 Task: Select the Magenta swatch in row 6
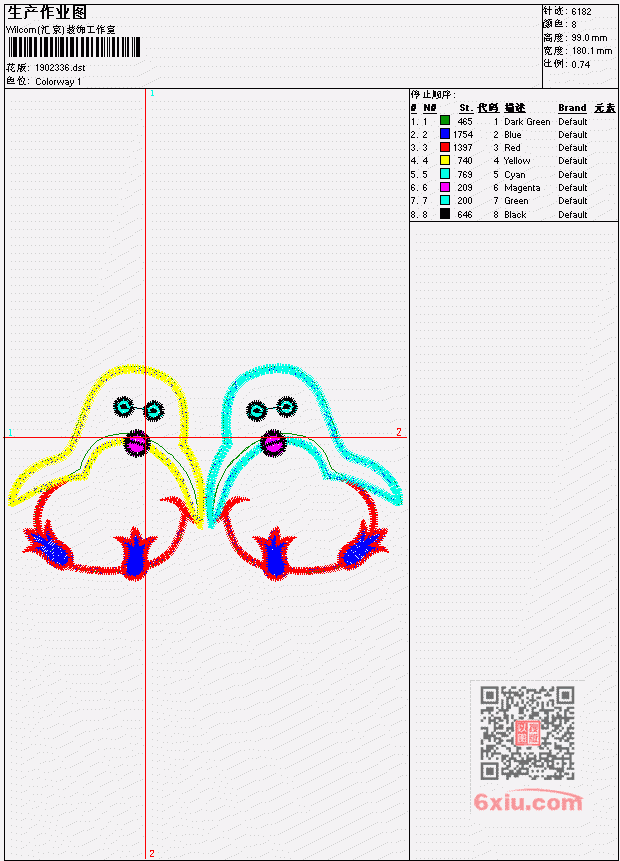444,187
